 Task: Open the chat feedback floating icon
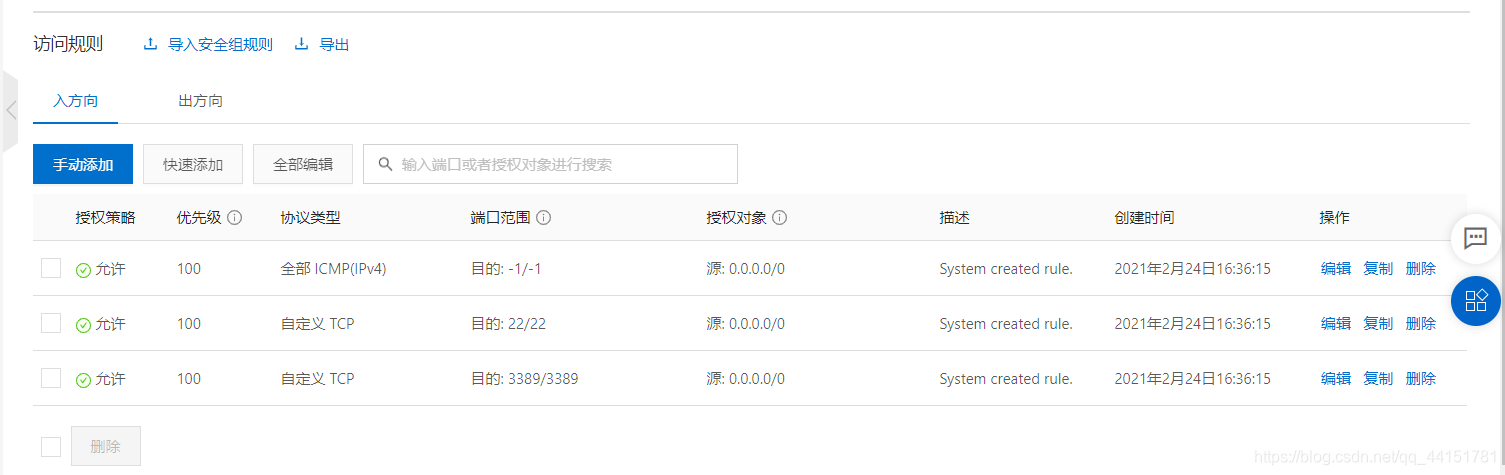tap(1476, 238)
